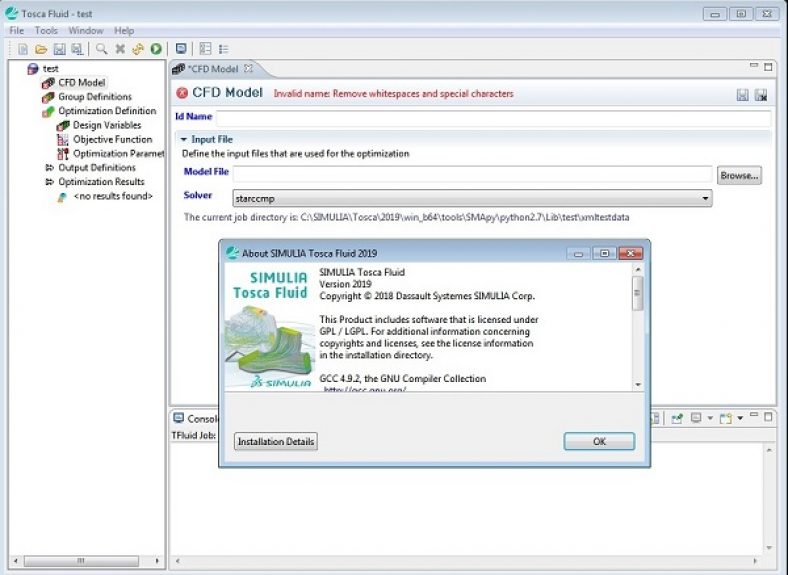Viewport: 788px width, 575px height.
Task: Click the current job directory path text
Action: 406,217
